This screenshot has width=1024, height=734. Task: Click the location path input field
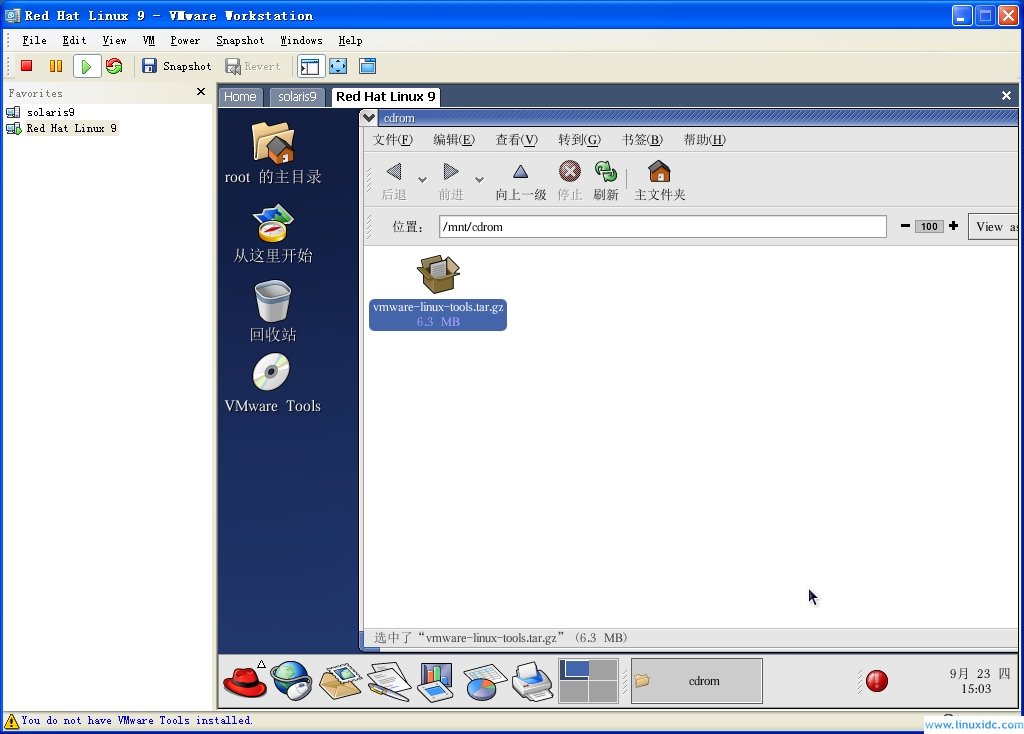pos(662,227)
